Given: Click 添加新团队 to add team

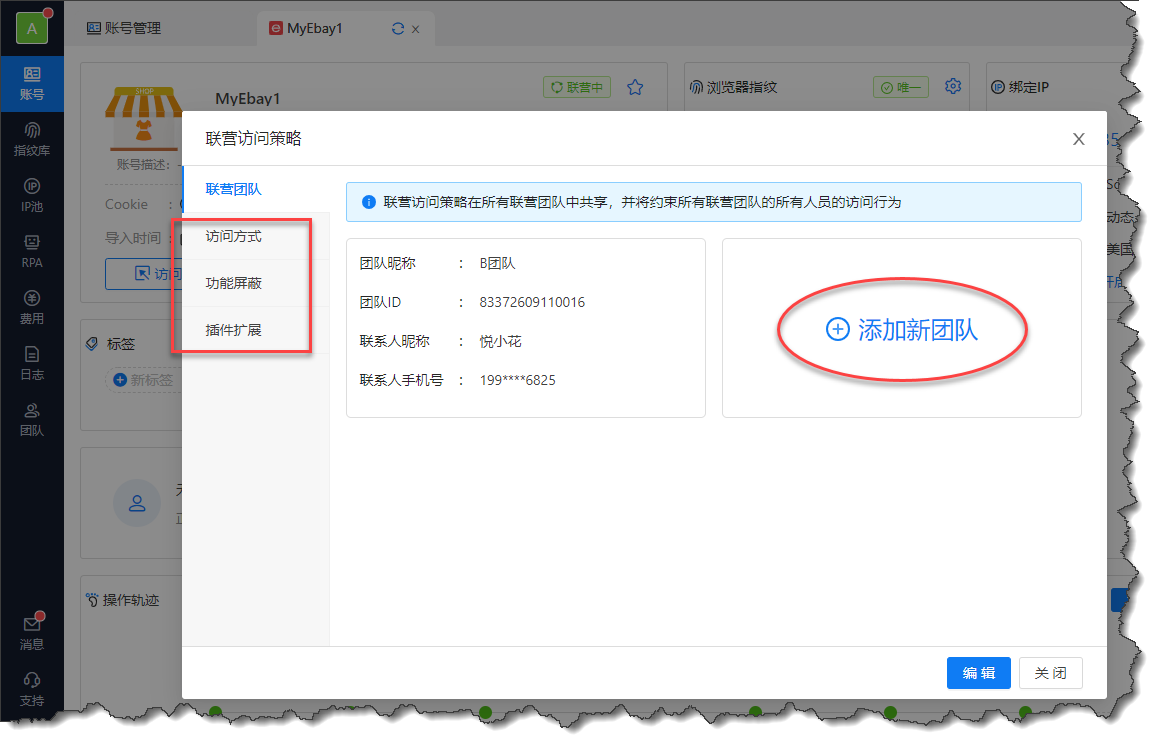Looking at the screenshot, I should tap(902, 330).
